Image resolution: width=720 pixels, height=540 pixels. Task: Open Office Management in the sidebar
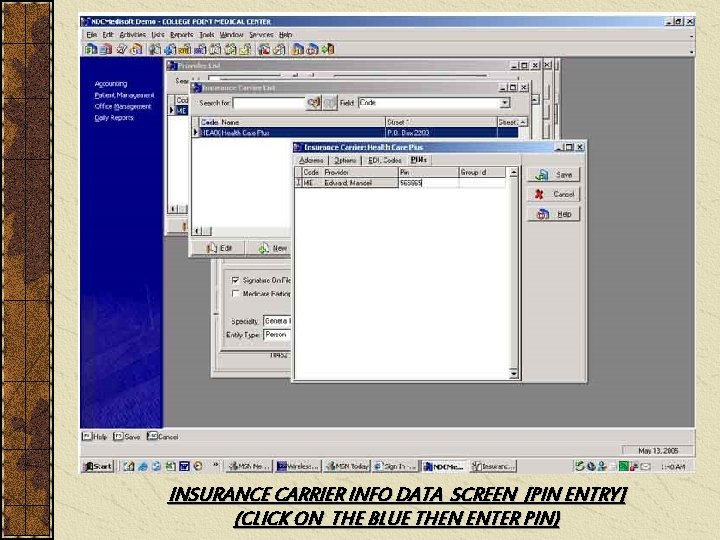123,107
